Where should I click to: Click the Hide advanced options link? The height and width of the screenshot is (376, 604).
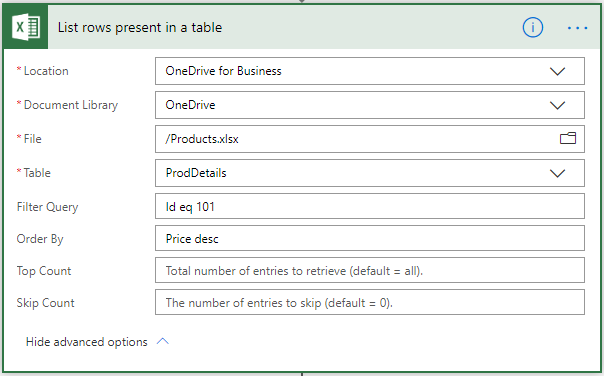pos(87,342)
